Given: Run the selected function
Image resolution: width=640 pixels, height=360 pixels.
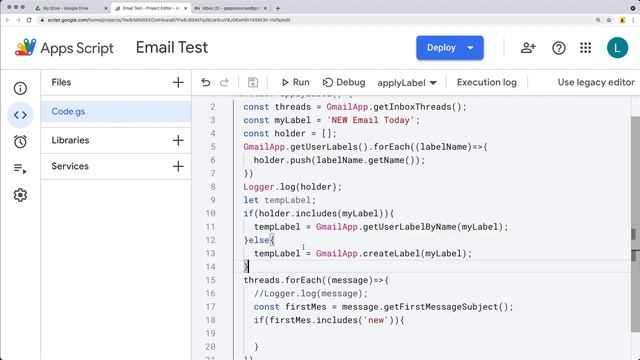Looking at the screenshot, I should 296,82.
